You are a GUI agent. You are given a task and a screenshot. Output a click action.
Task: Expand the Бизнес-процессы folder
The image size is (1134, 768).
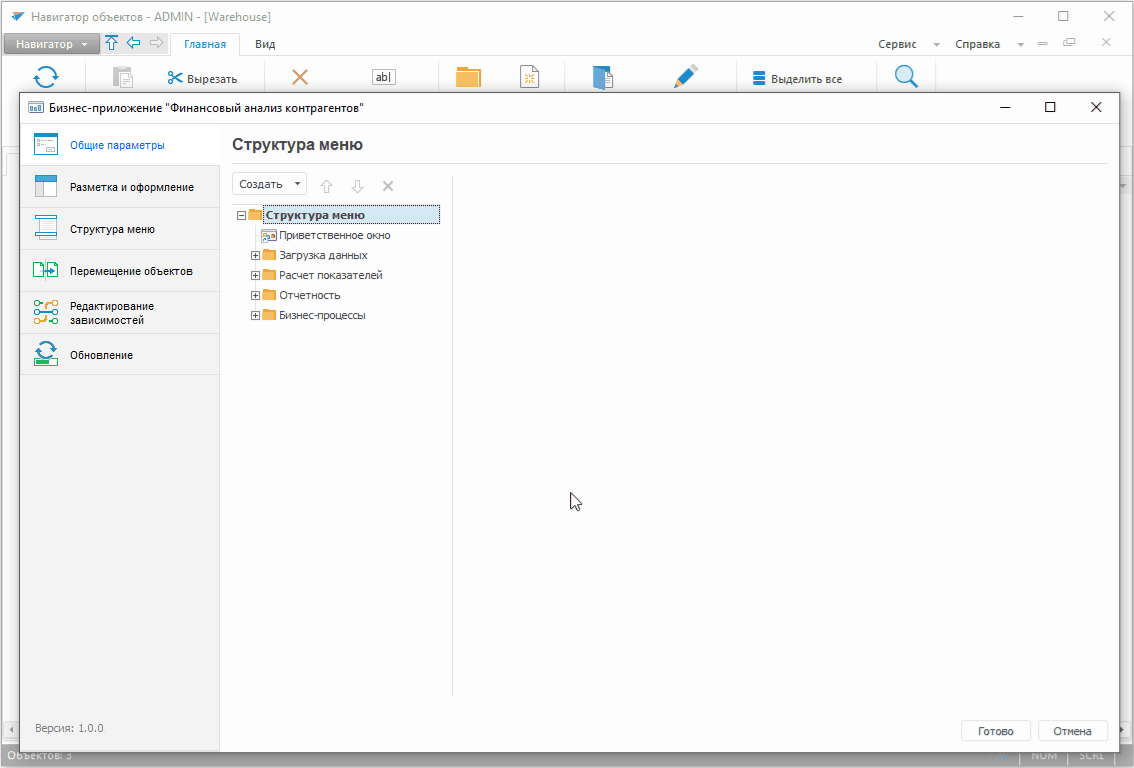point(256,316)
